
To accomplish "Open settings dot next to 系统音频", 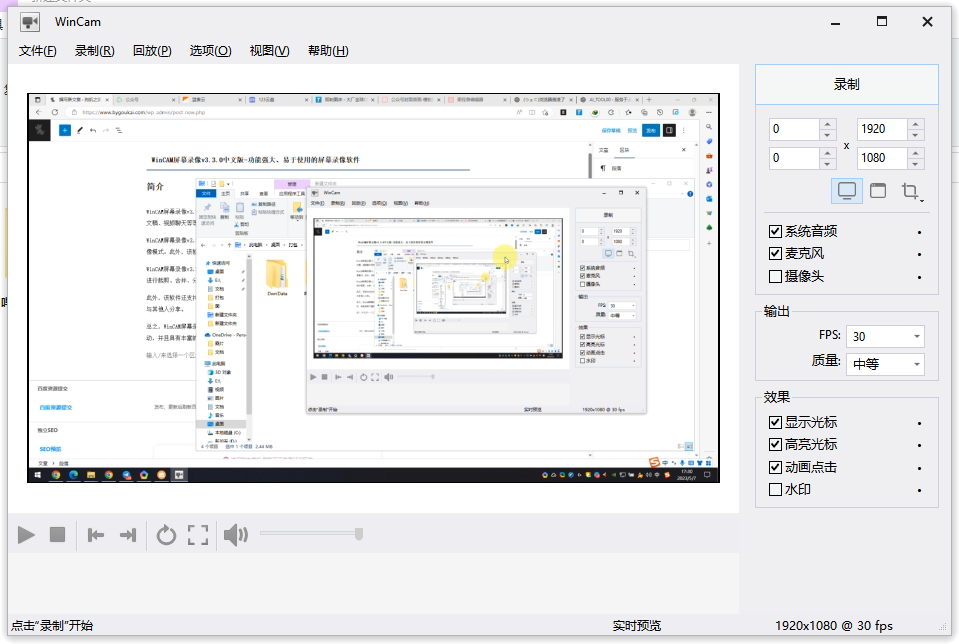I will click(919, 232).
